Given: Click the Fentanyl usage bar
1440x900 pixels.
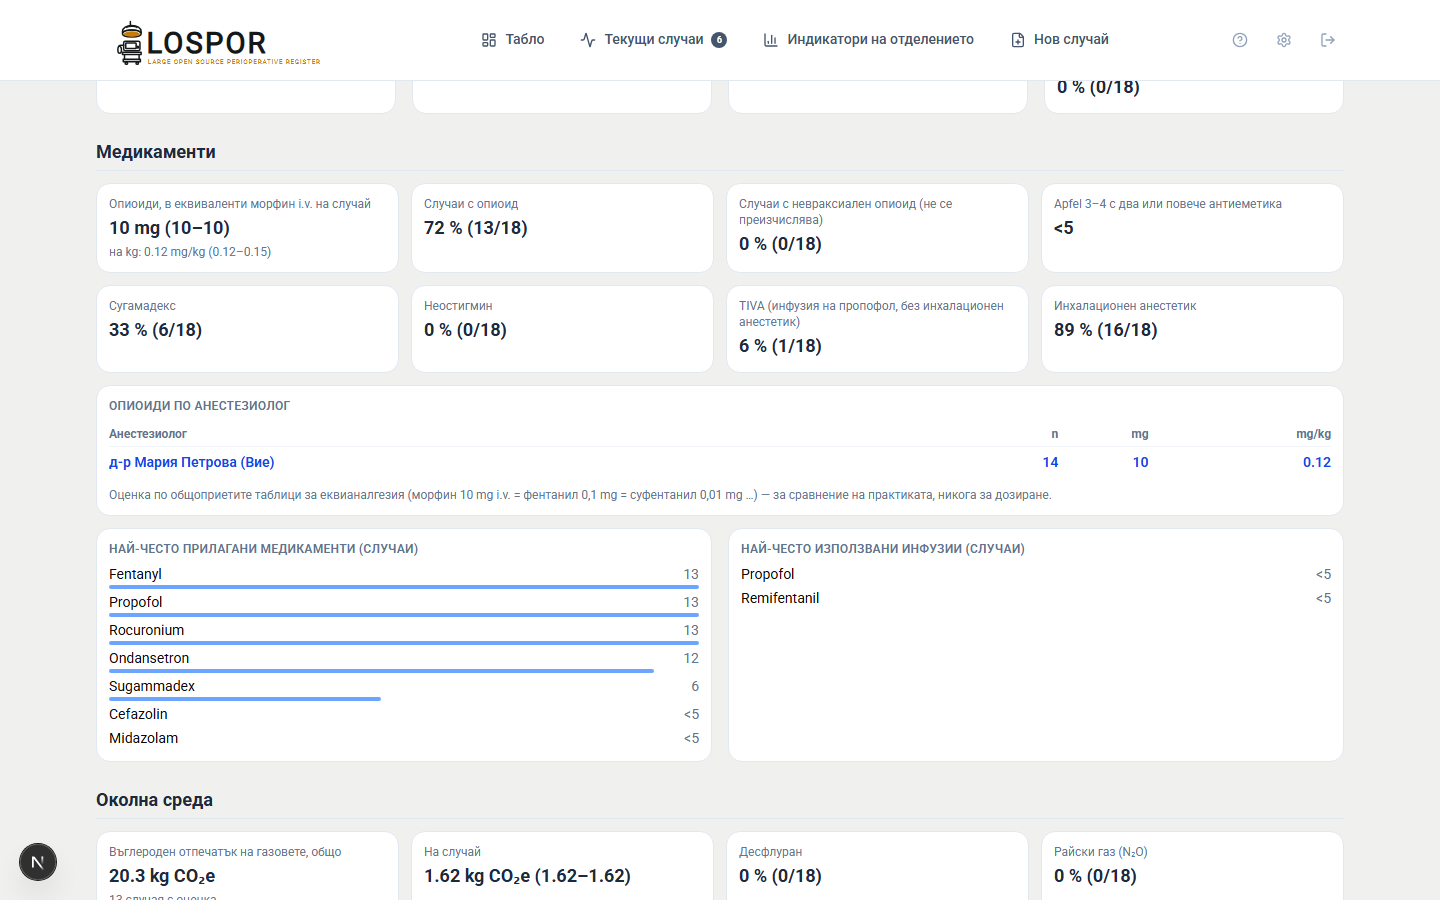Looking at the screenshot, I should tap(404, 587).
